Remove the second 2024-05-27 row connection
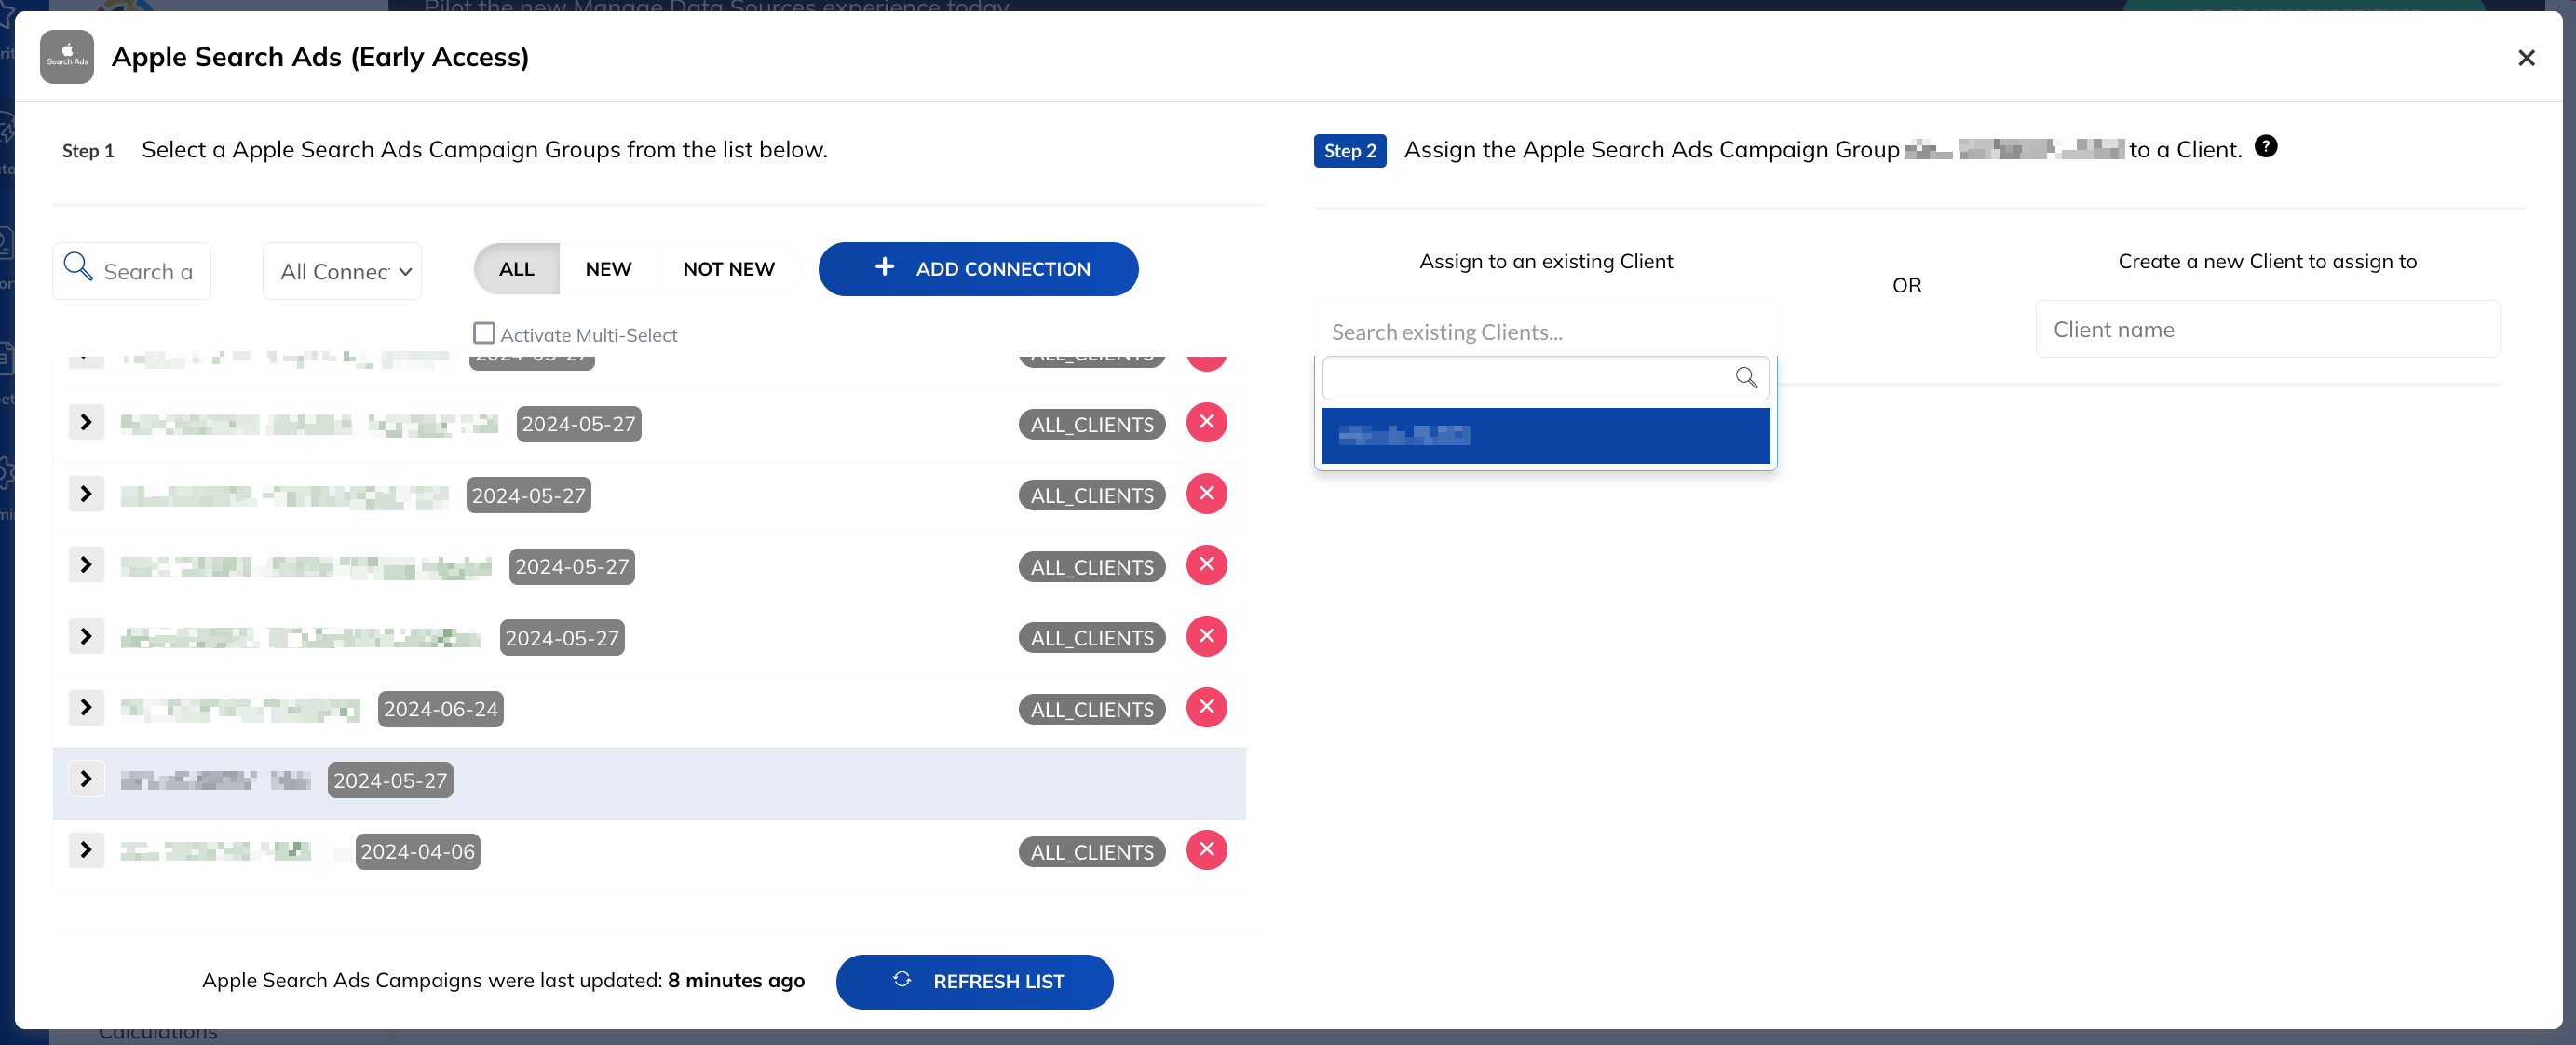 [1206, 493]
